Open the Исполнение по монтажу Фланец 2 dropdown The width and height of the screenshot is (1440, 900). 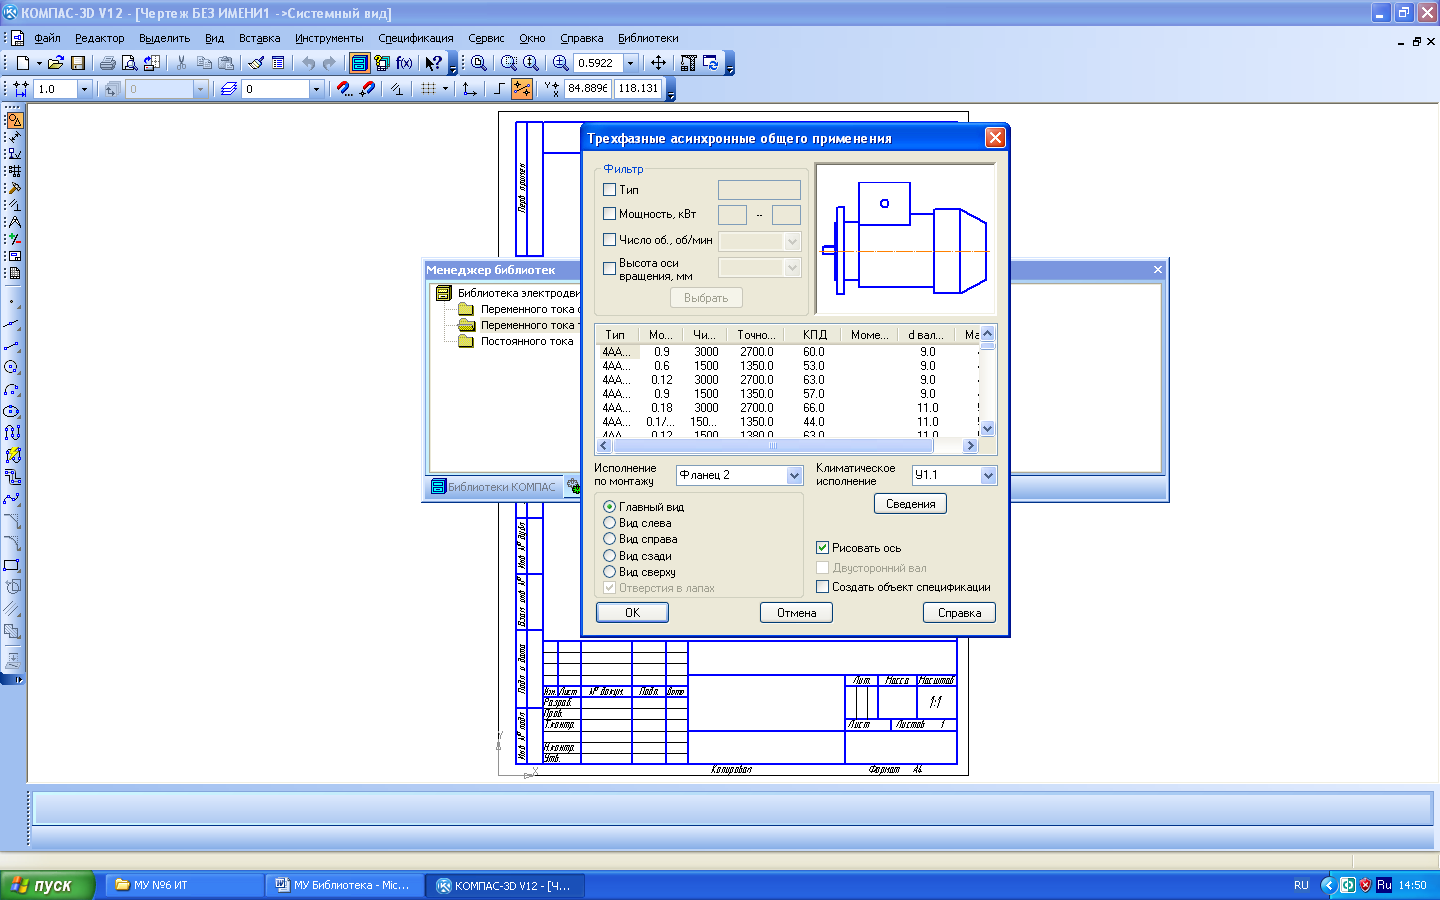[x=794, y=475]
